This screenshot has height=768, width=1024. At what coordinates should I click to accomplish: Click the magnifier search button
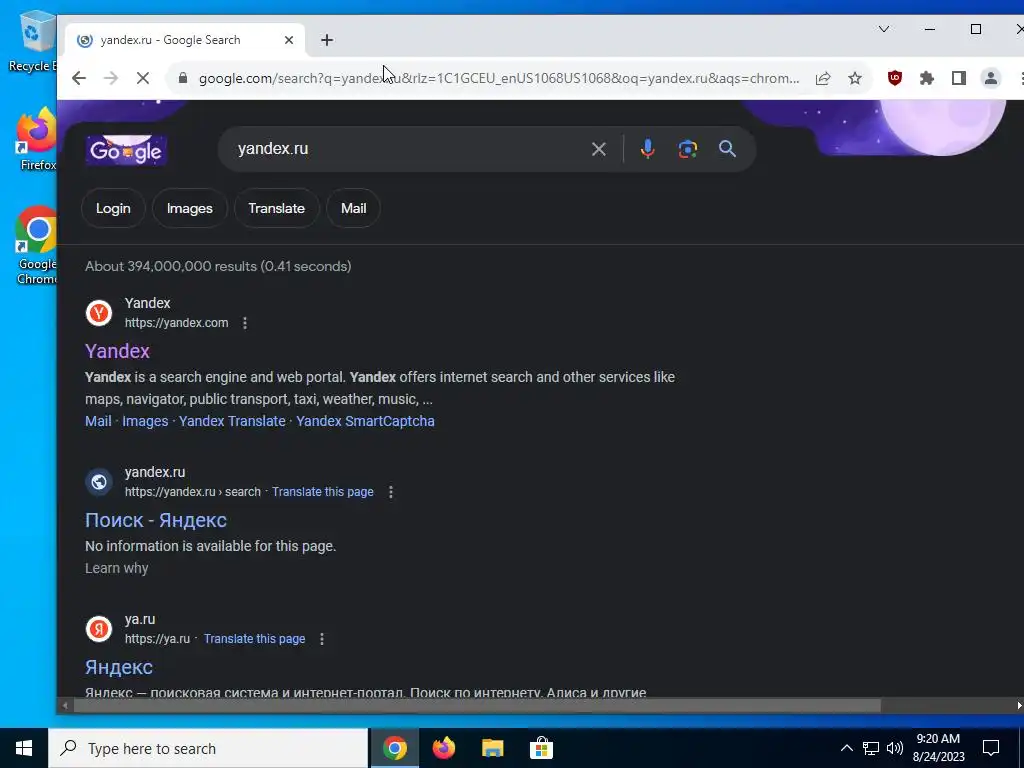click(x=728, y=149)
